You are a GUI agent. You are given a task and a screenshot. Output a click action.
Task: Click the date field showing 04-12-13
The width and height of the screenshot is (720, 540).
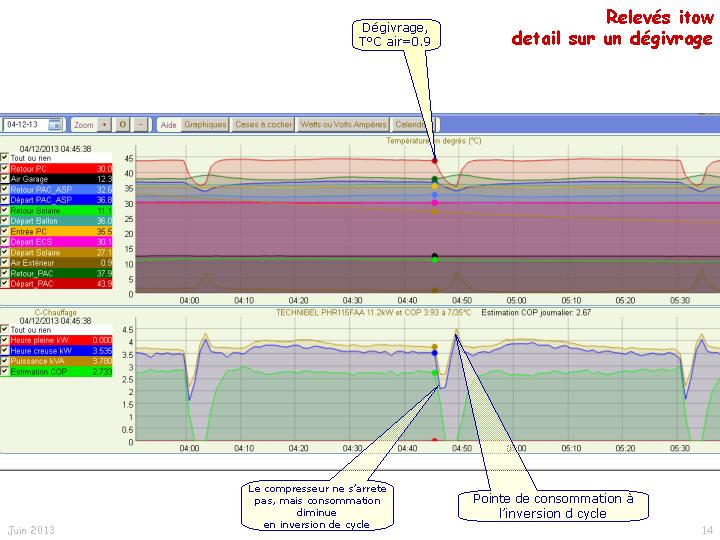(x=24, y=125)
